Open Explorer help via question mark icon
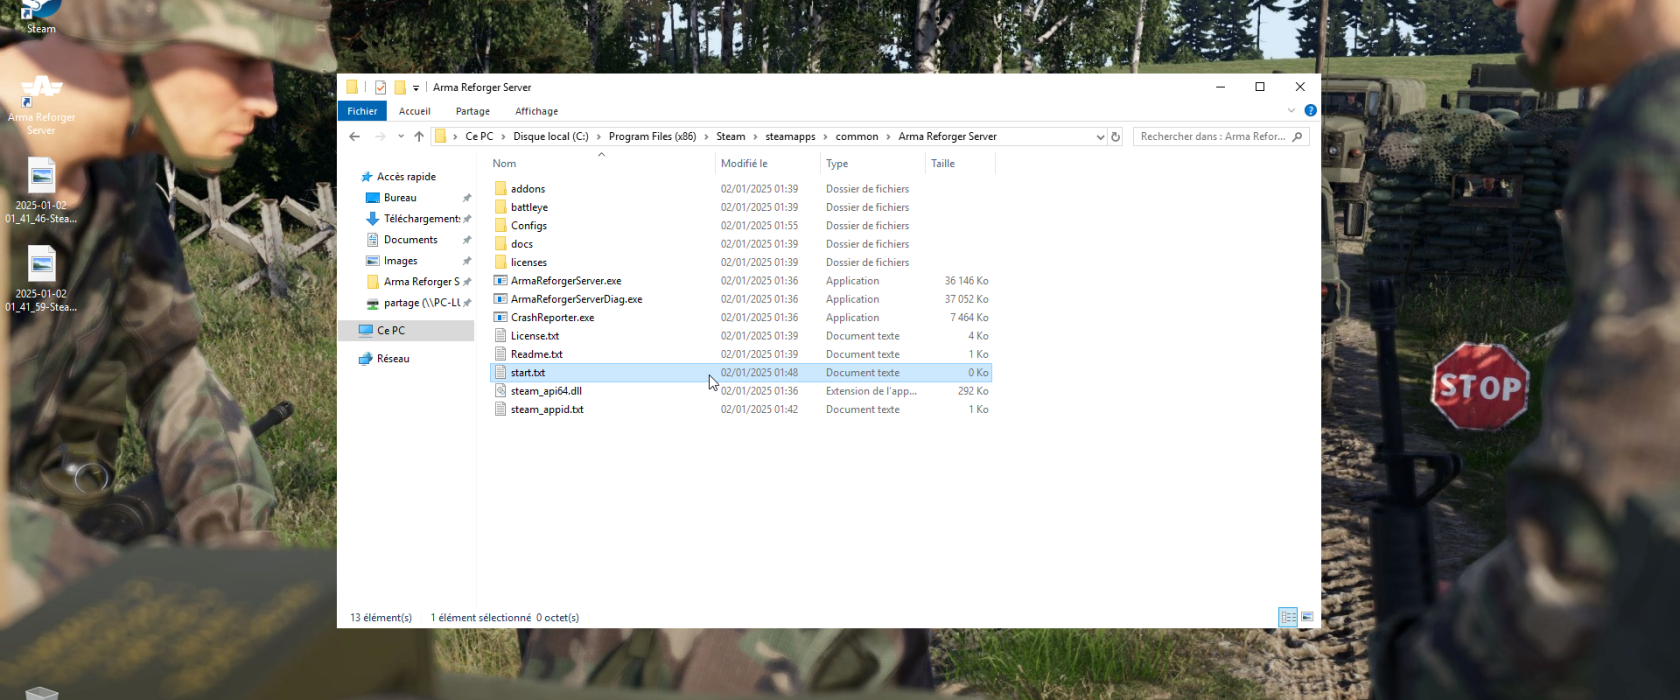Image resolution: width=1680 pixels, height=700 pixels. (x=1310, y=111)
